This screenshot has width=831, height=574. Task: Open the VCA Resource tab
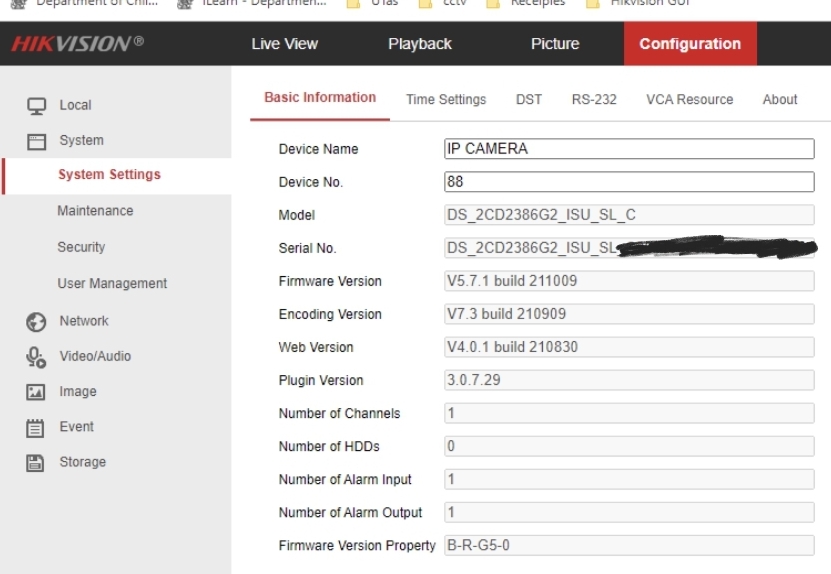[689, 100]
